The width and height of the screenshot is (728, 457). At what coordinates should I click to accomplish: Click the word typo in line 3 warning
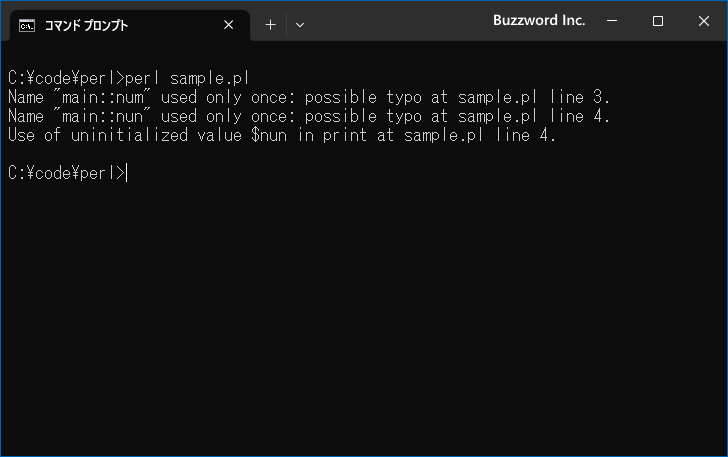click(x=404, y=98)
